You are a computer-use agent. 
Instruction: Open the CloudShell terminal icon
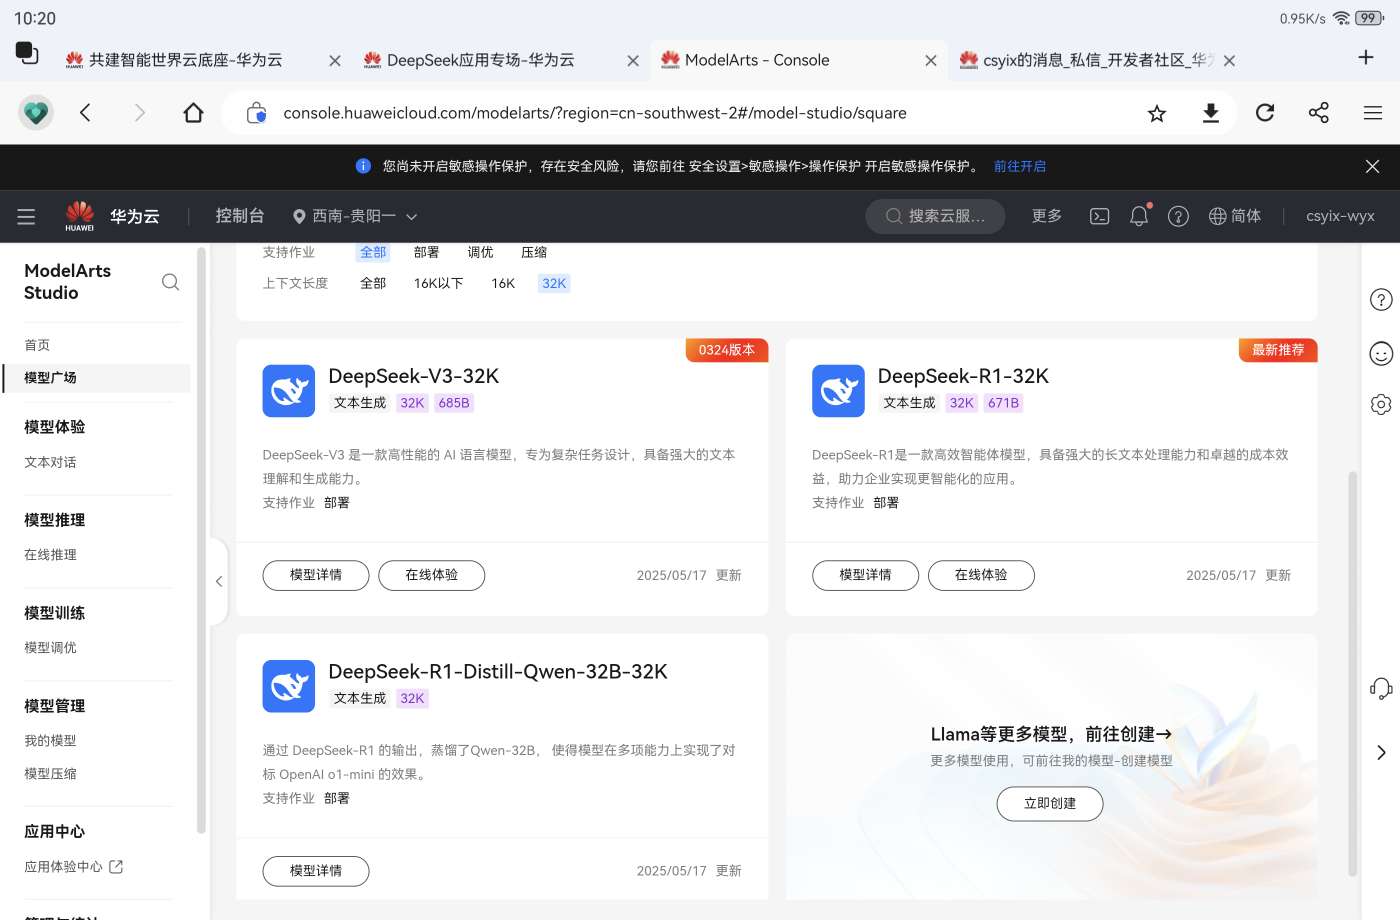point(1100,216)
